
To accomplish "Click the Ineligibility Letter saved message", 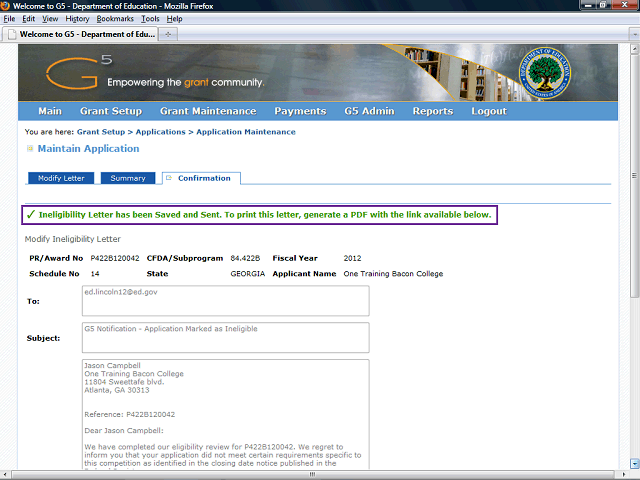I will click(265, 215).
